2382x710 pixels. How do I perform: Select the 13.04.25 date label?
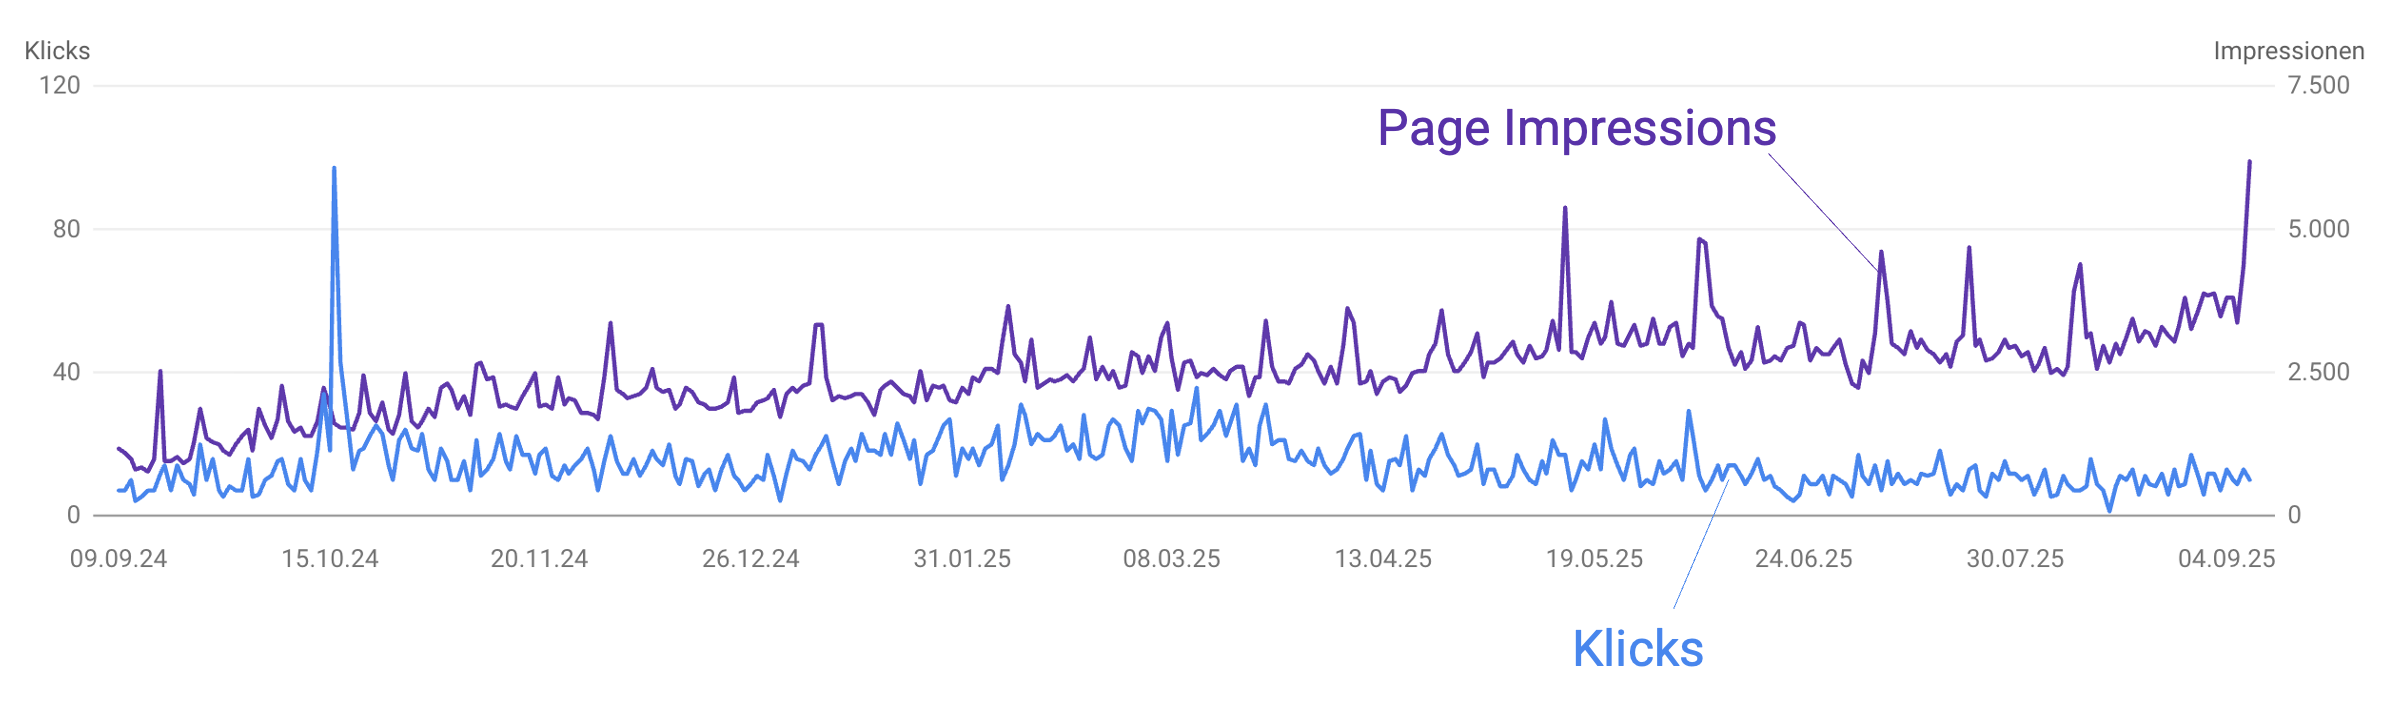[x=1383, y=559]
